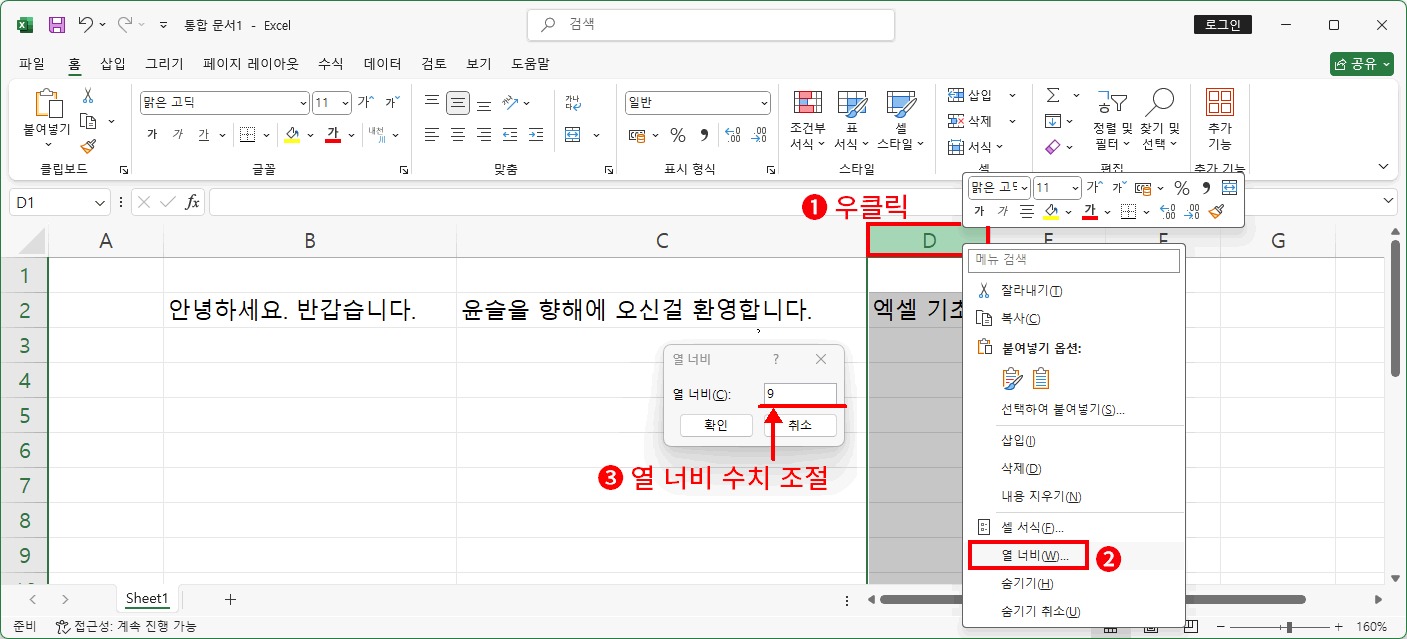Merge and center cells from the ribbon
The image size is (1407, 639).
(573, 134)
